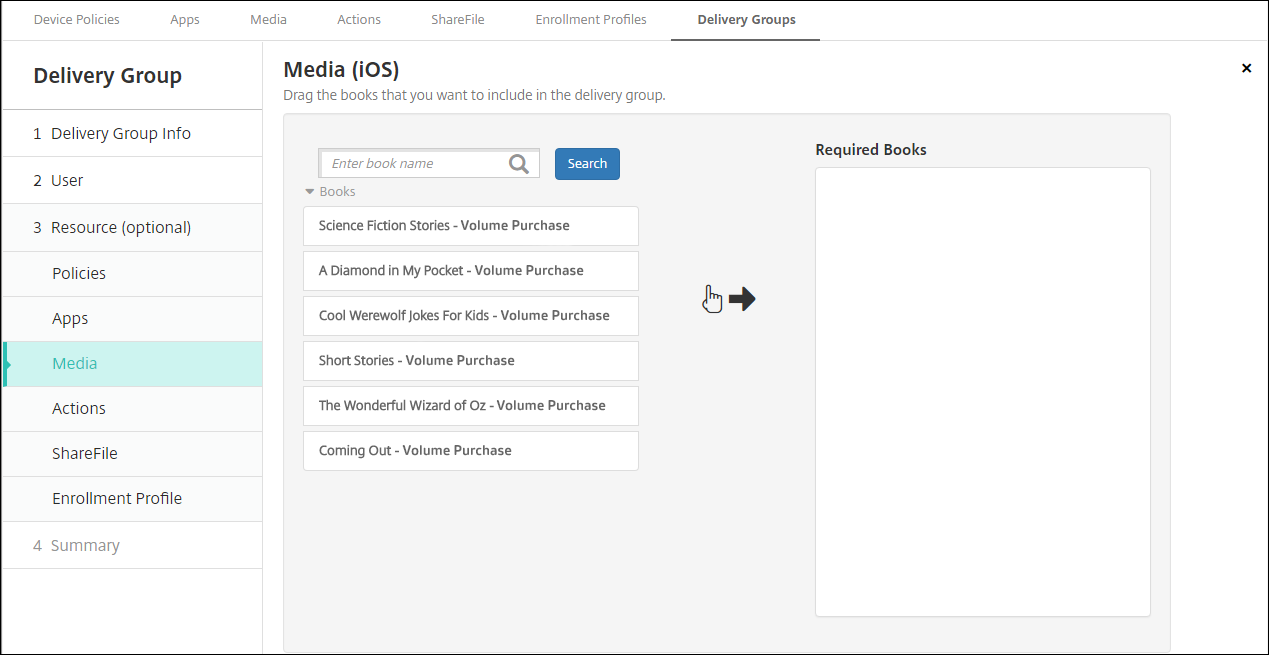Open the User step
The height and width of the screenshot is (655, 1269).
point(67,181)
